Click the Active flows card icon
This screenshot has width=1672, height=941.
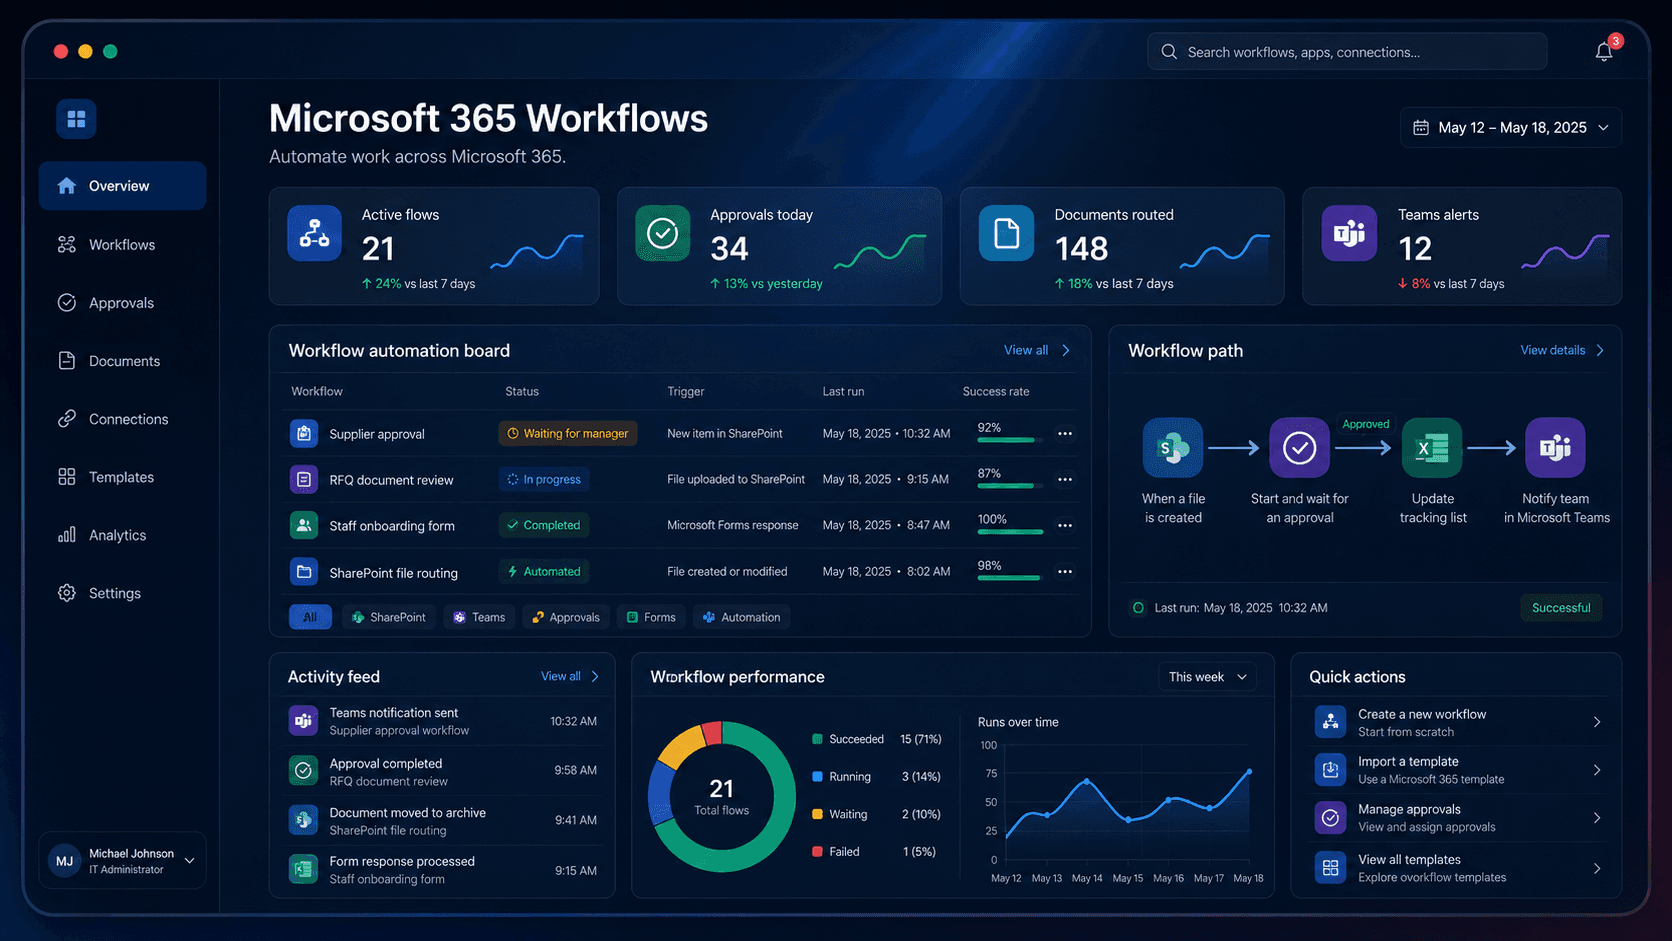point(314,233)
